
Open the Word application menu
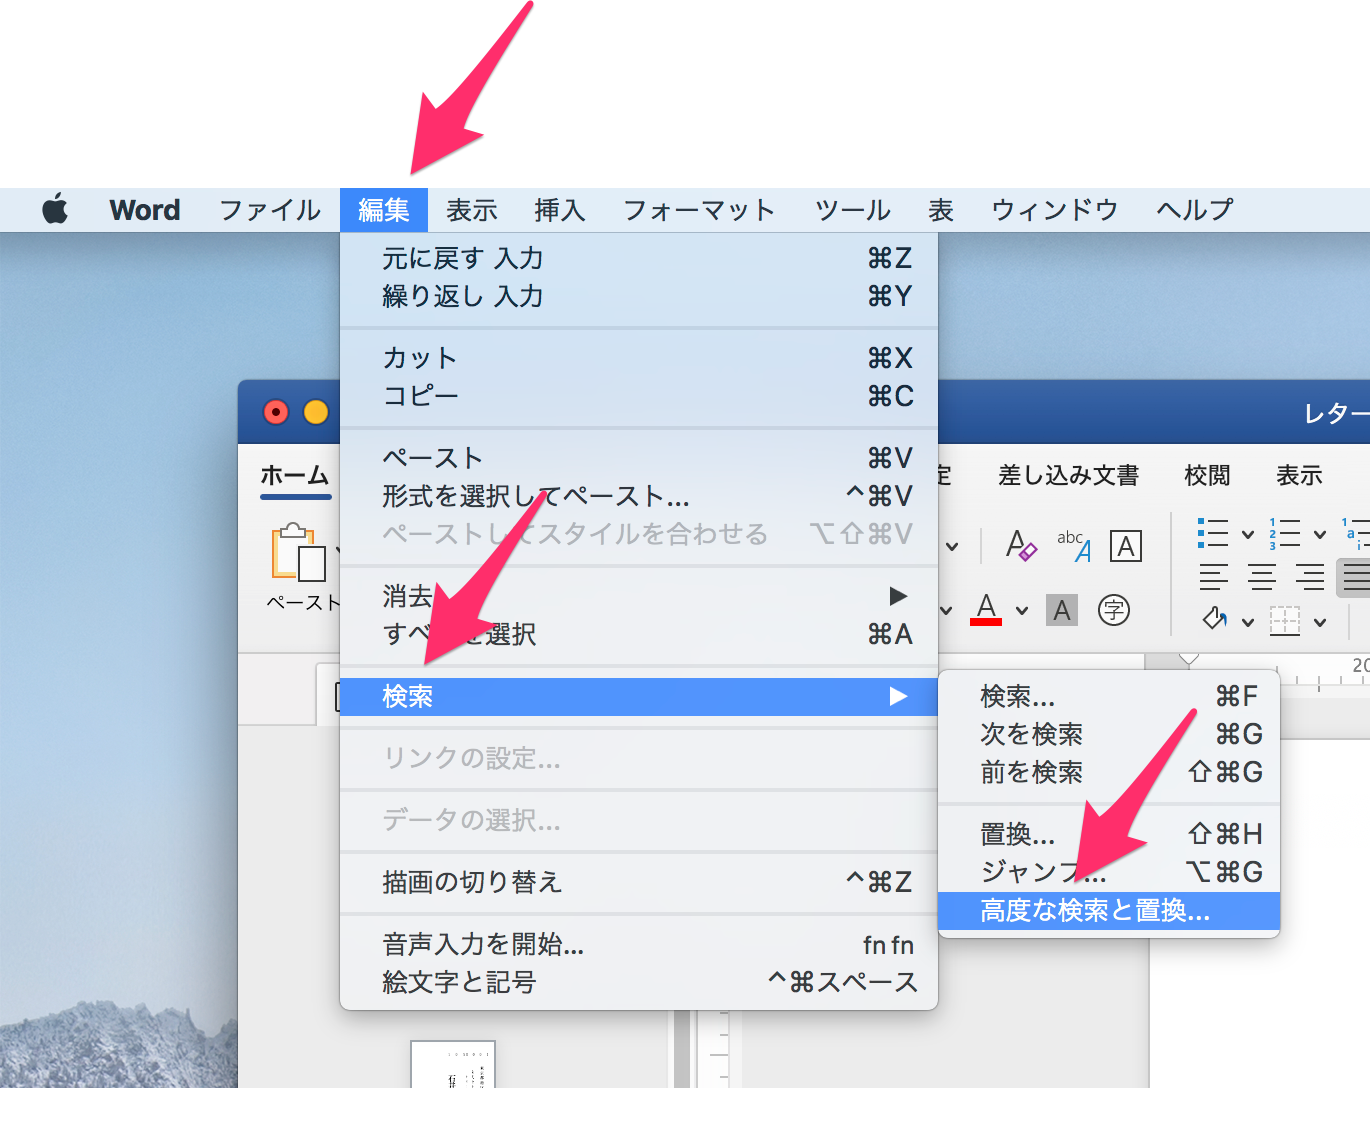pyautogui.click(x=145, y=210)
